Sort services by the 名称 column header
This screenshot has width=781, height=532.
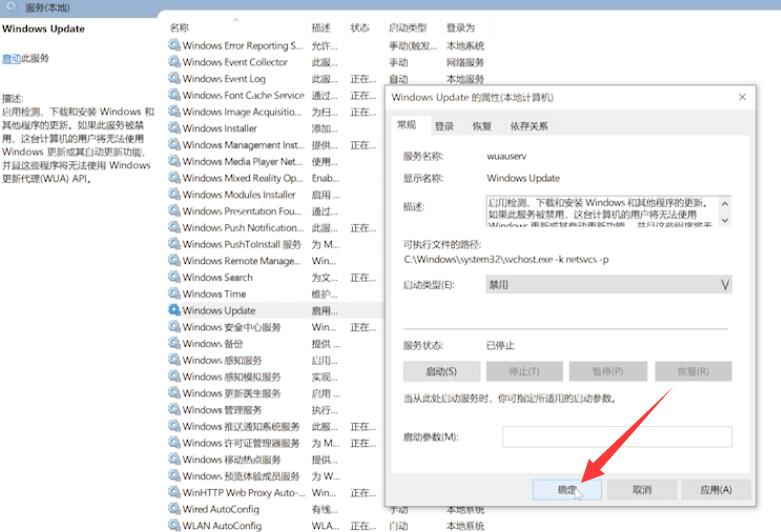[x=179, y=28]
